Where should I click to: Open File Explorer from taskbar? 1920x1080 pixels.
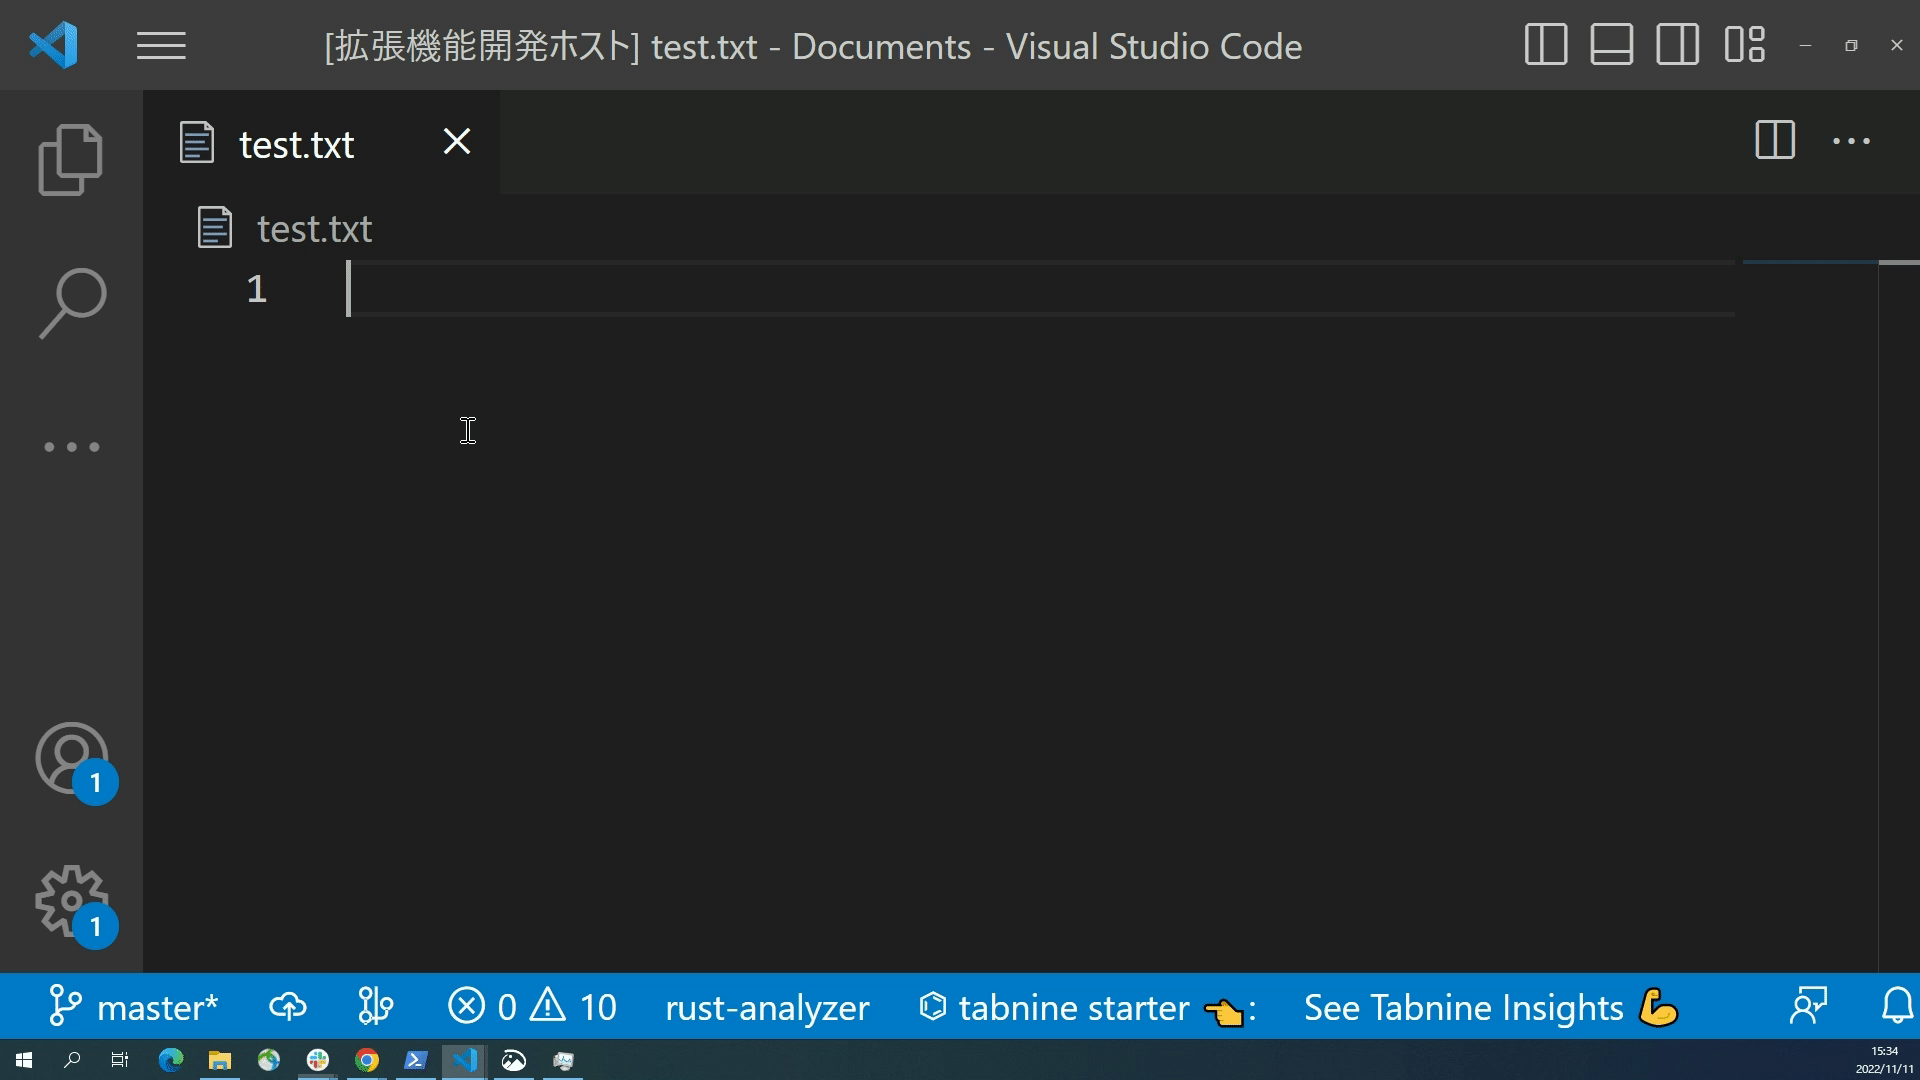click(x=220, y=1060)
